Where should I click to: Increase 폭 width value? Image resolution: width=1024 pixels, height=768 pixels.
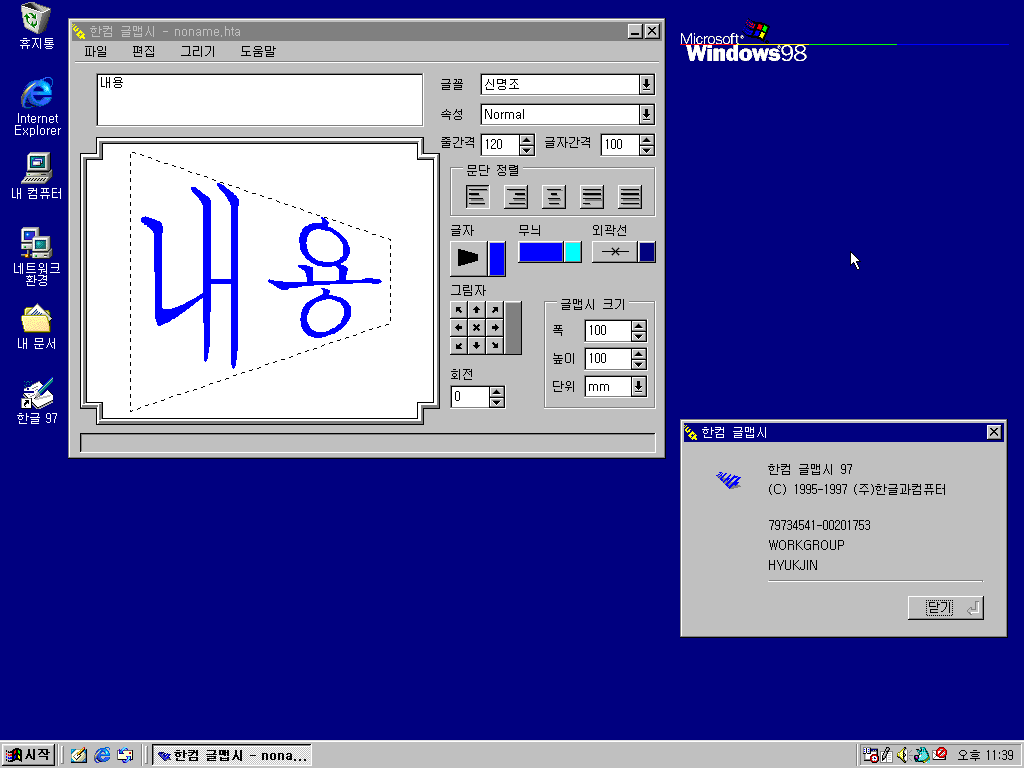click(639, 325)
